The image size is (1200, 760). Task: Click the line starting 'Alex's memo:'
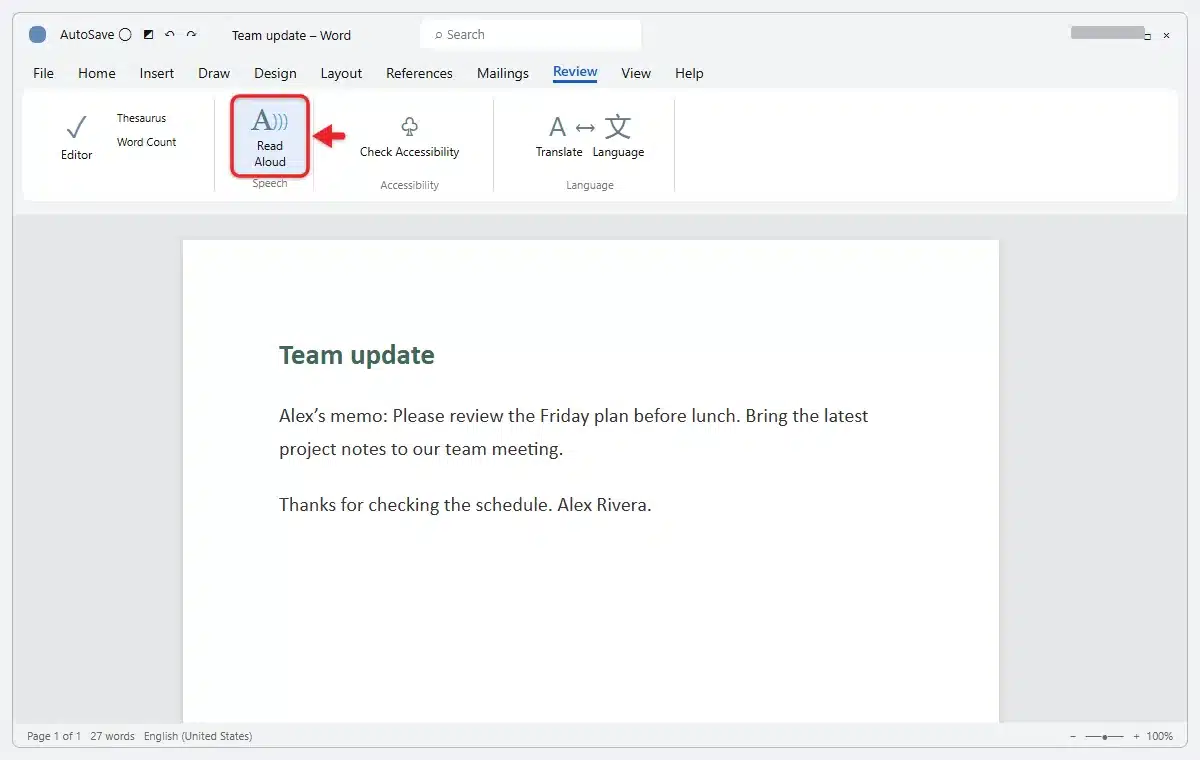point(574,416)
